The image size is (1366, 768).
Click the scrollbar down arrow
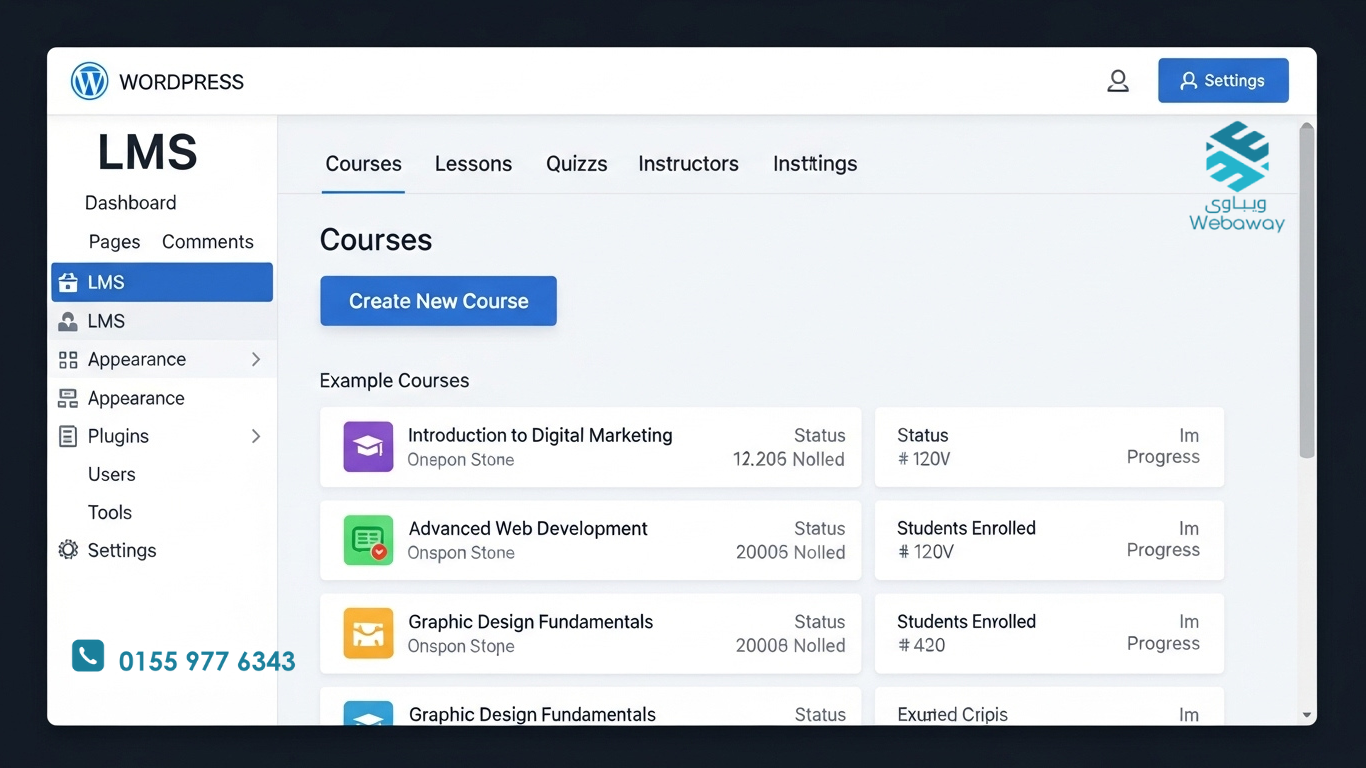point(1306,715)
